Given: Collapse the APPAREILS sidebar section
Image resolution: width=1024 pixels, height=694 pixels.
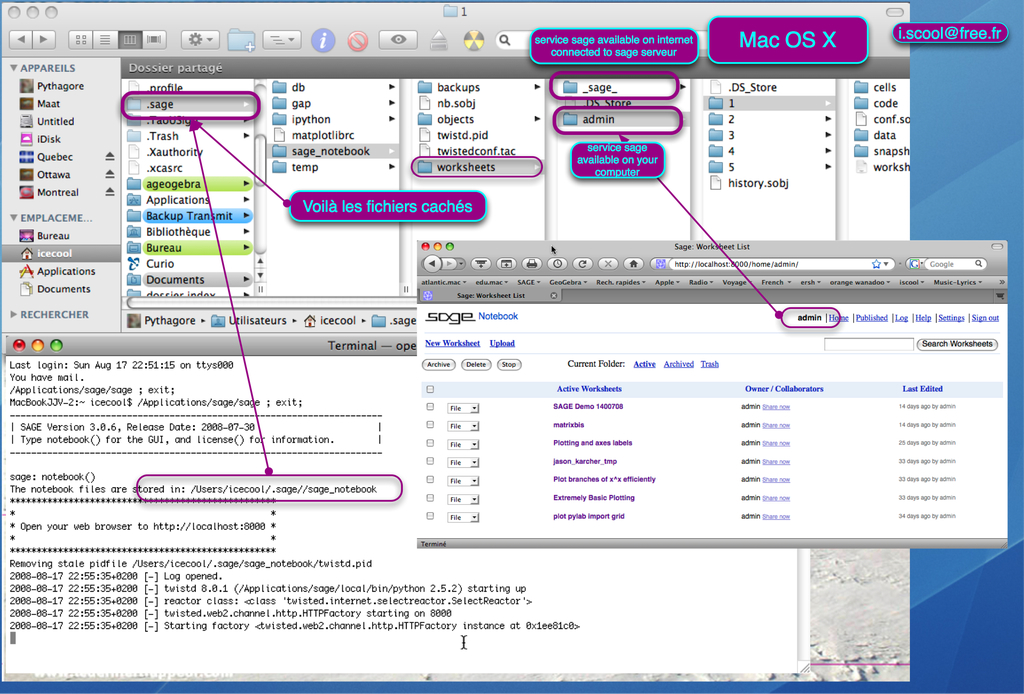Looking at the screenshot, I should (14, 68).
